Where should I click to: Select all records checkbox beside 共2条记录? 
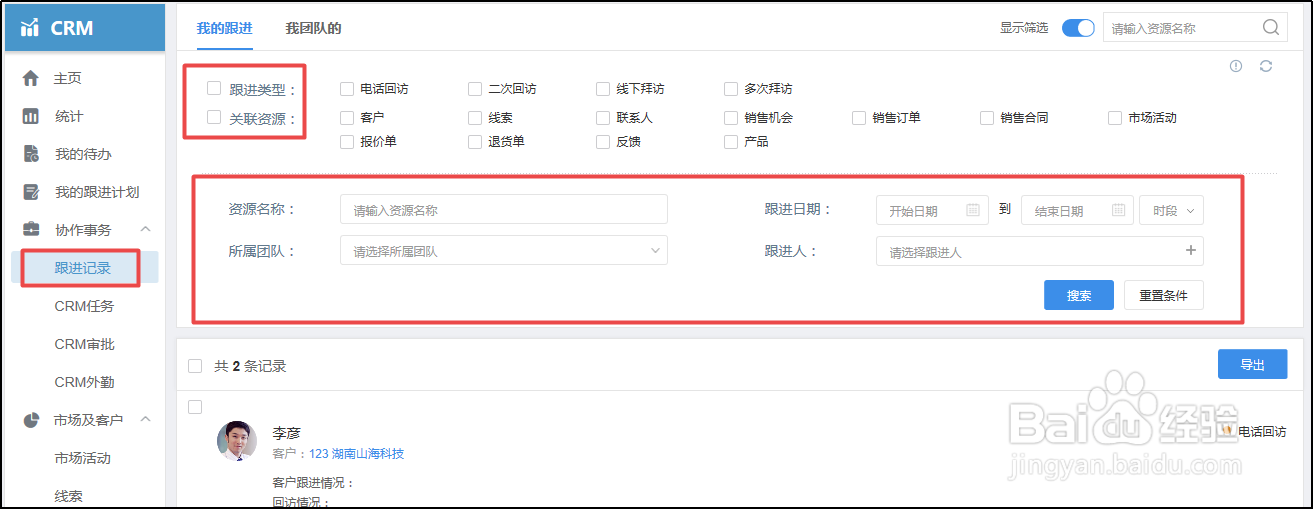click(195, 366)
